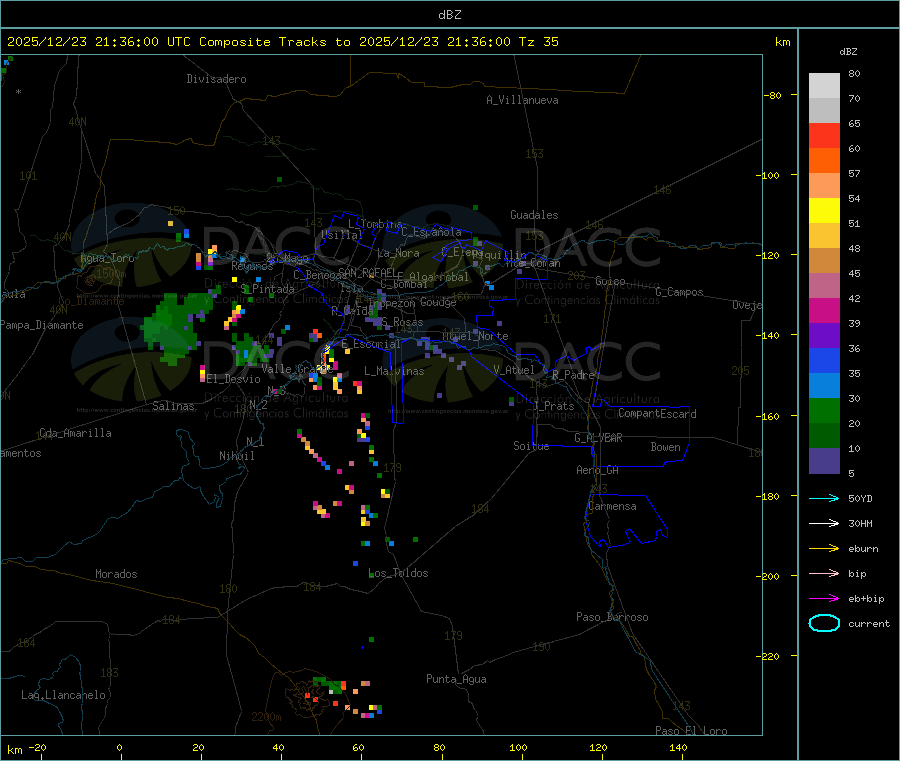Click the 50YD legend label

point(860,498)
